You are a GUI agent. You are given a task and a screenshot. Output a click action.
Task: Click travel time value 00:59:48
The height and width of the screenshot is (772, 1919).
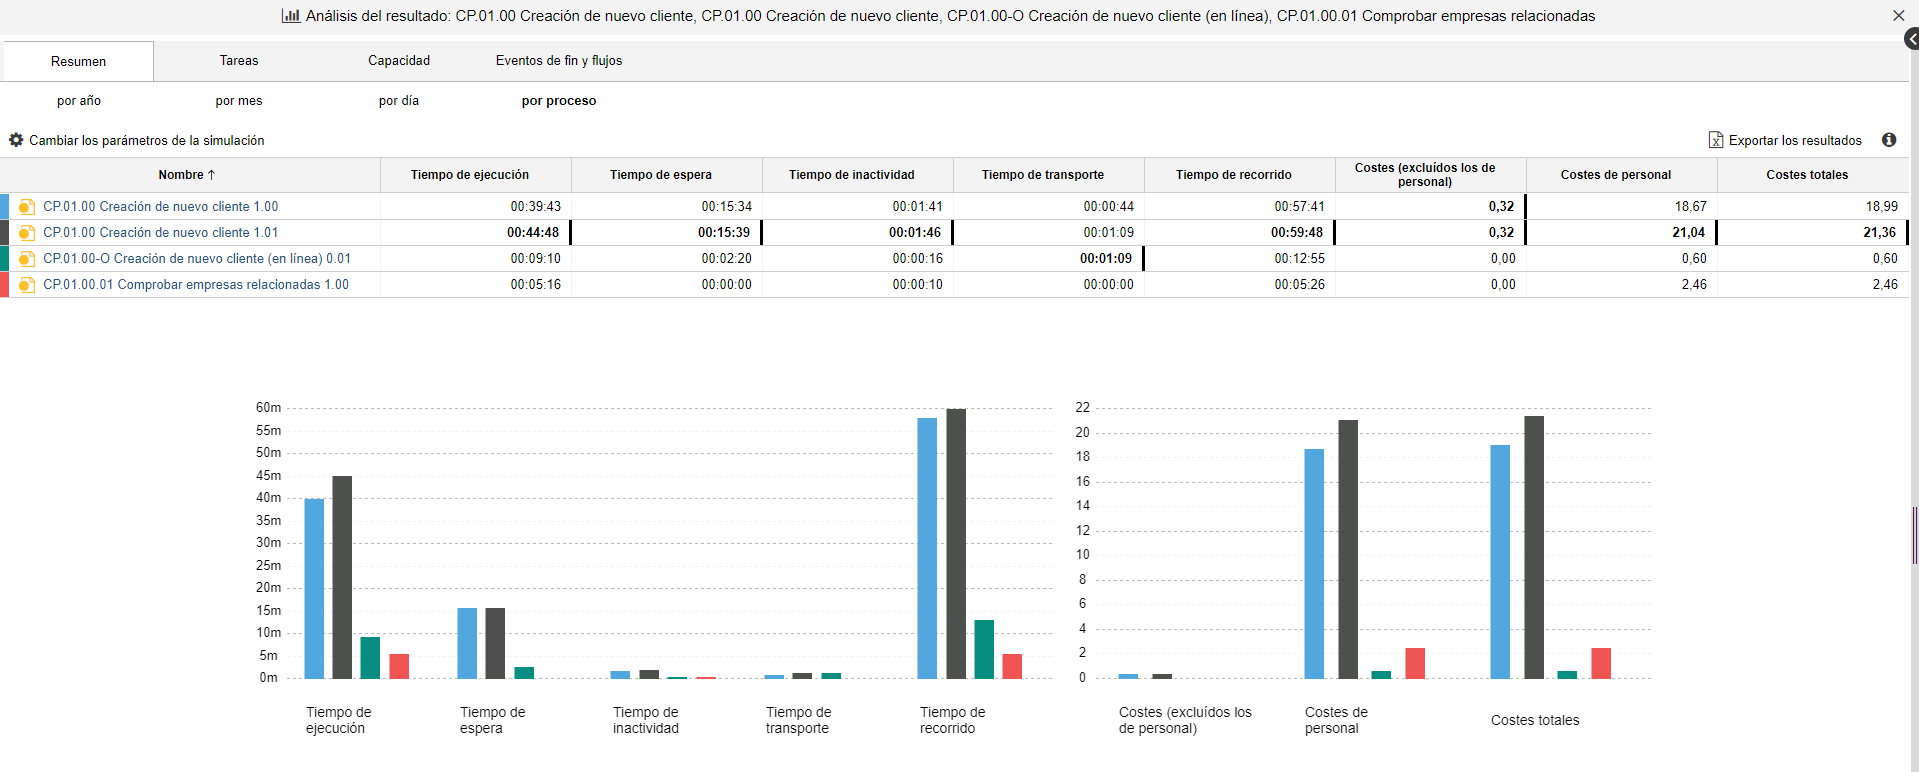pos(1297,233)
